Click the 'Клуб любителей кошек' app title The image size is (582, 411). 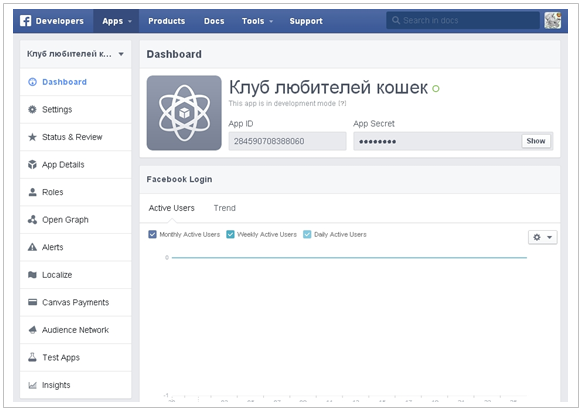click(x=328, y=88)
